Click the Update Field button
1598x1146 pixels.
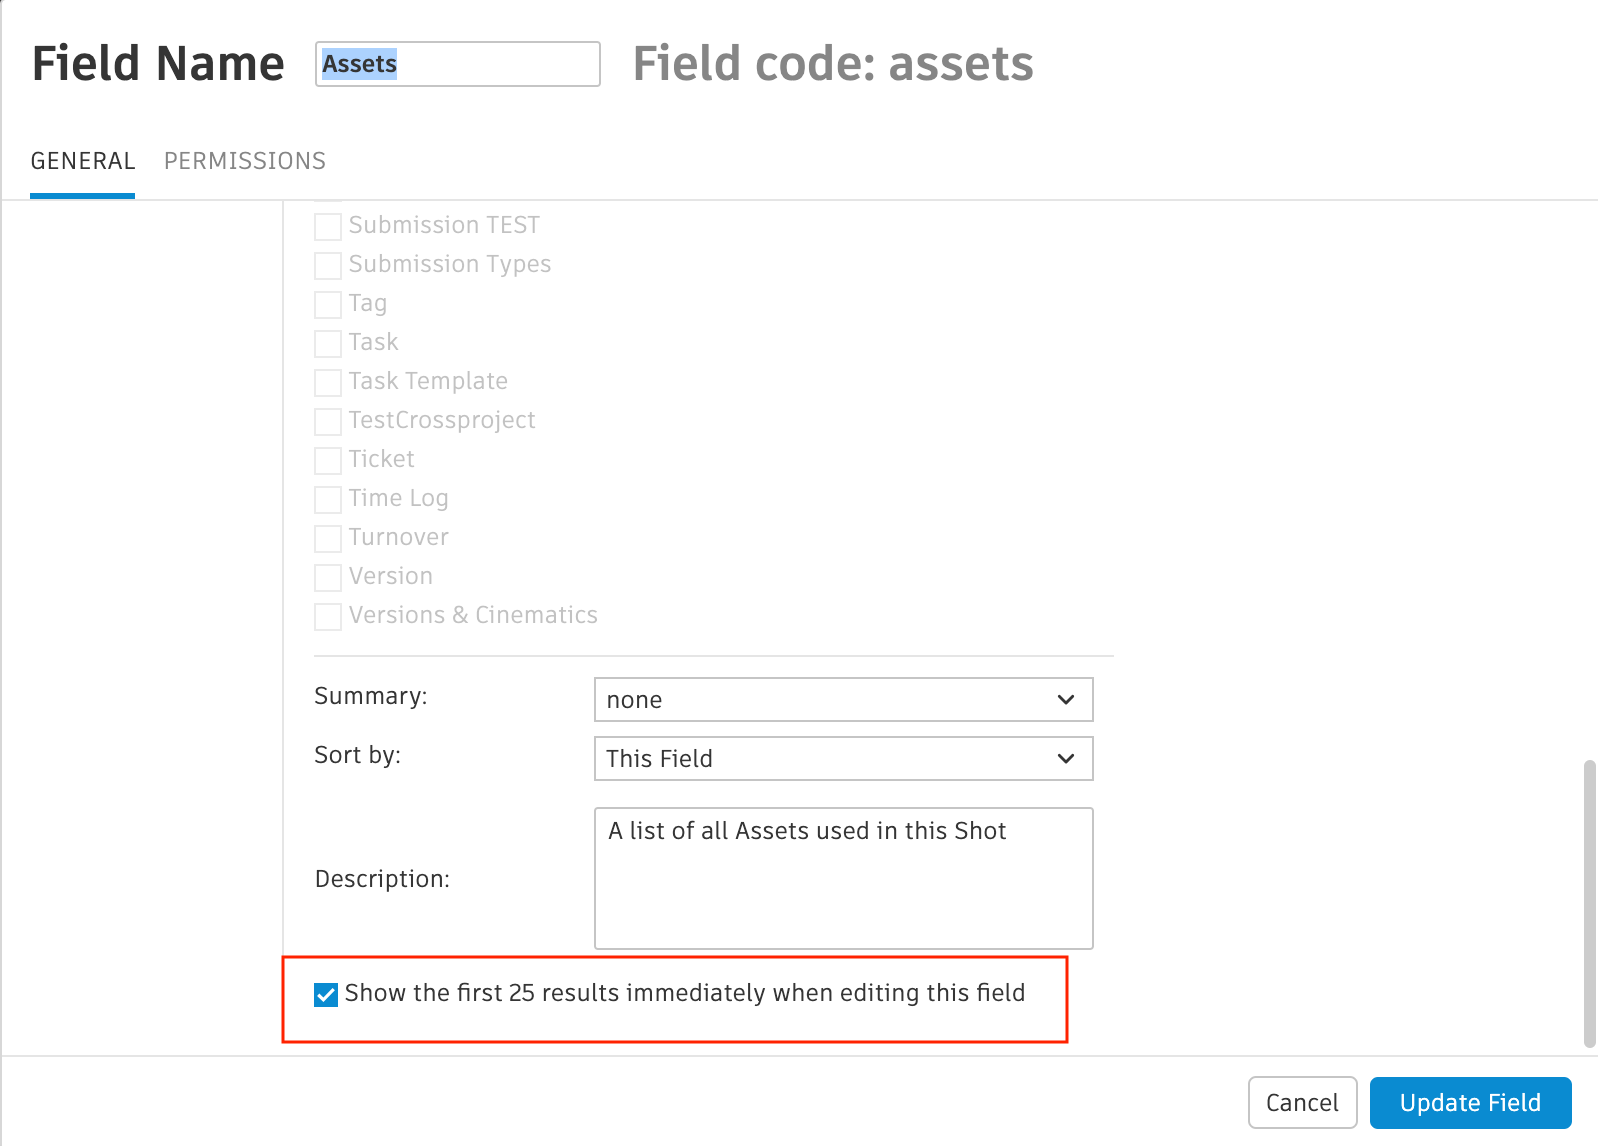pyautogui.click(x=1470, y=1103)
